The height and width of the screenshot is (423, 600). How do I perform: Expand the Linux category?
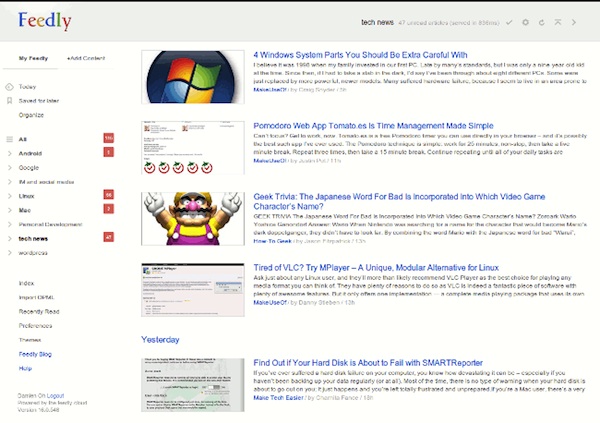(10, 196)
